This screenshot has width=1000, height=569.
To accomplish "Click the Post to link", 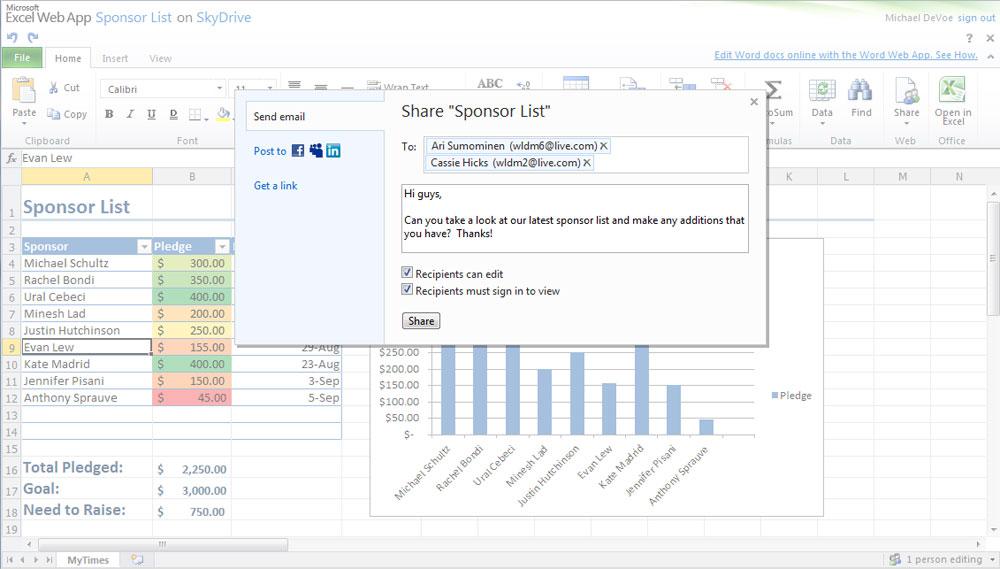I will [x=270, y=151].
